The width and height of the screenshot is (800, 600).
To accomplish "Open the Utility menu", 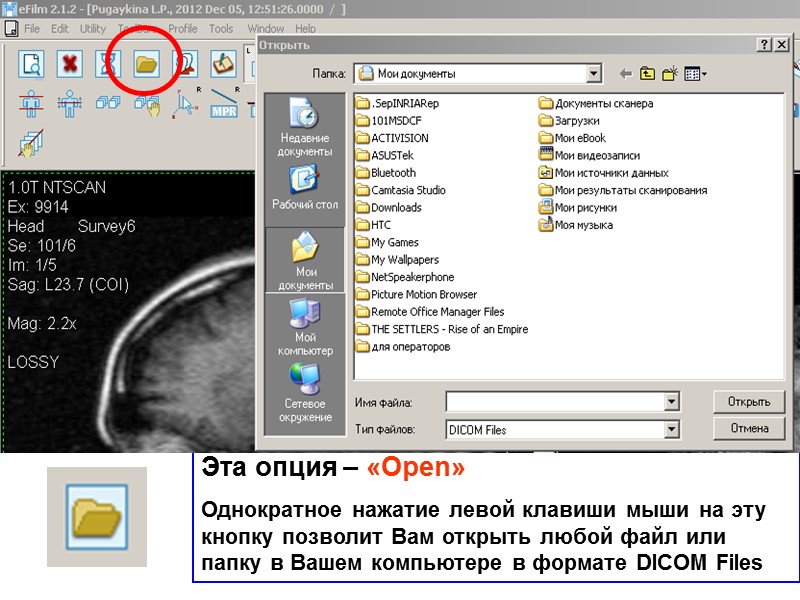I will 93,29.
